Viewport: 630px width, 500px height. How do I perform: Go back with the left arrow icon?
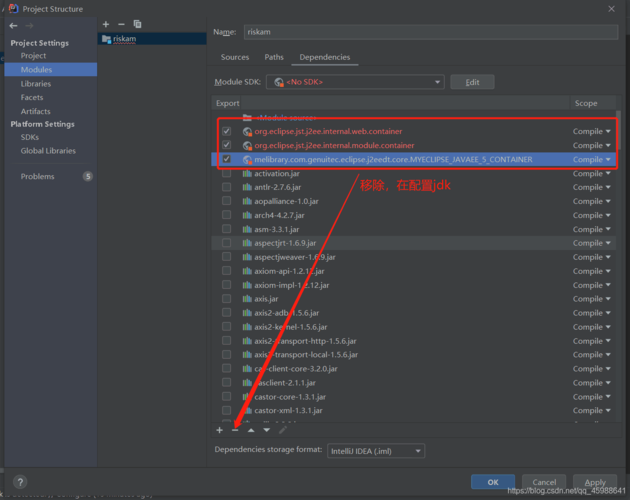tap(13, 26)
